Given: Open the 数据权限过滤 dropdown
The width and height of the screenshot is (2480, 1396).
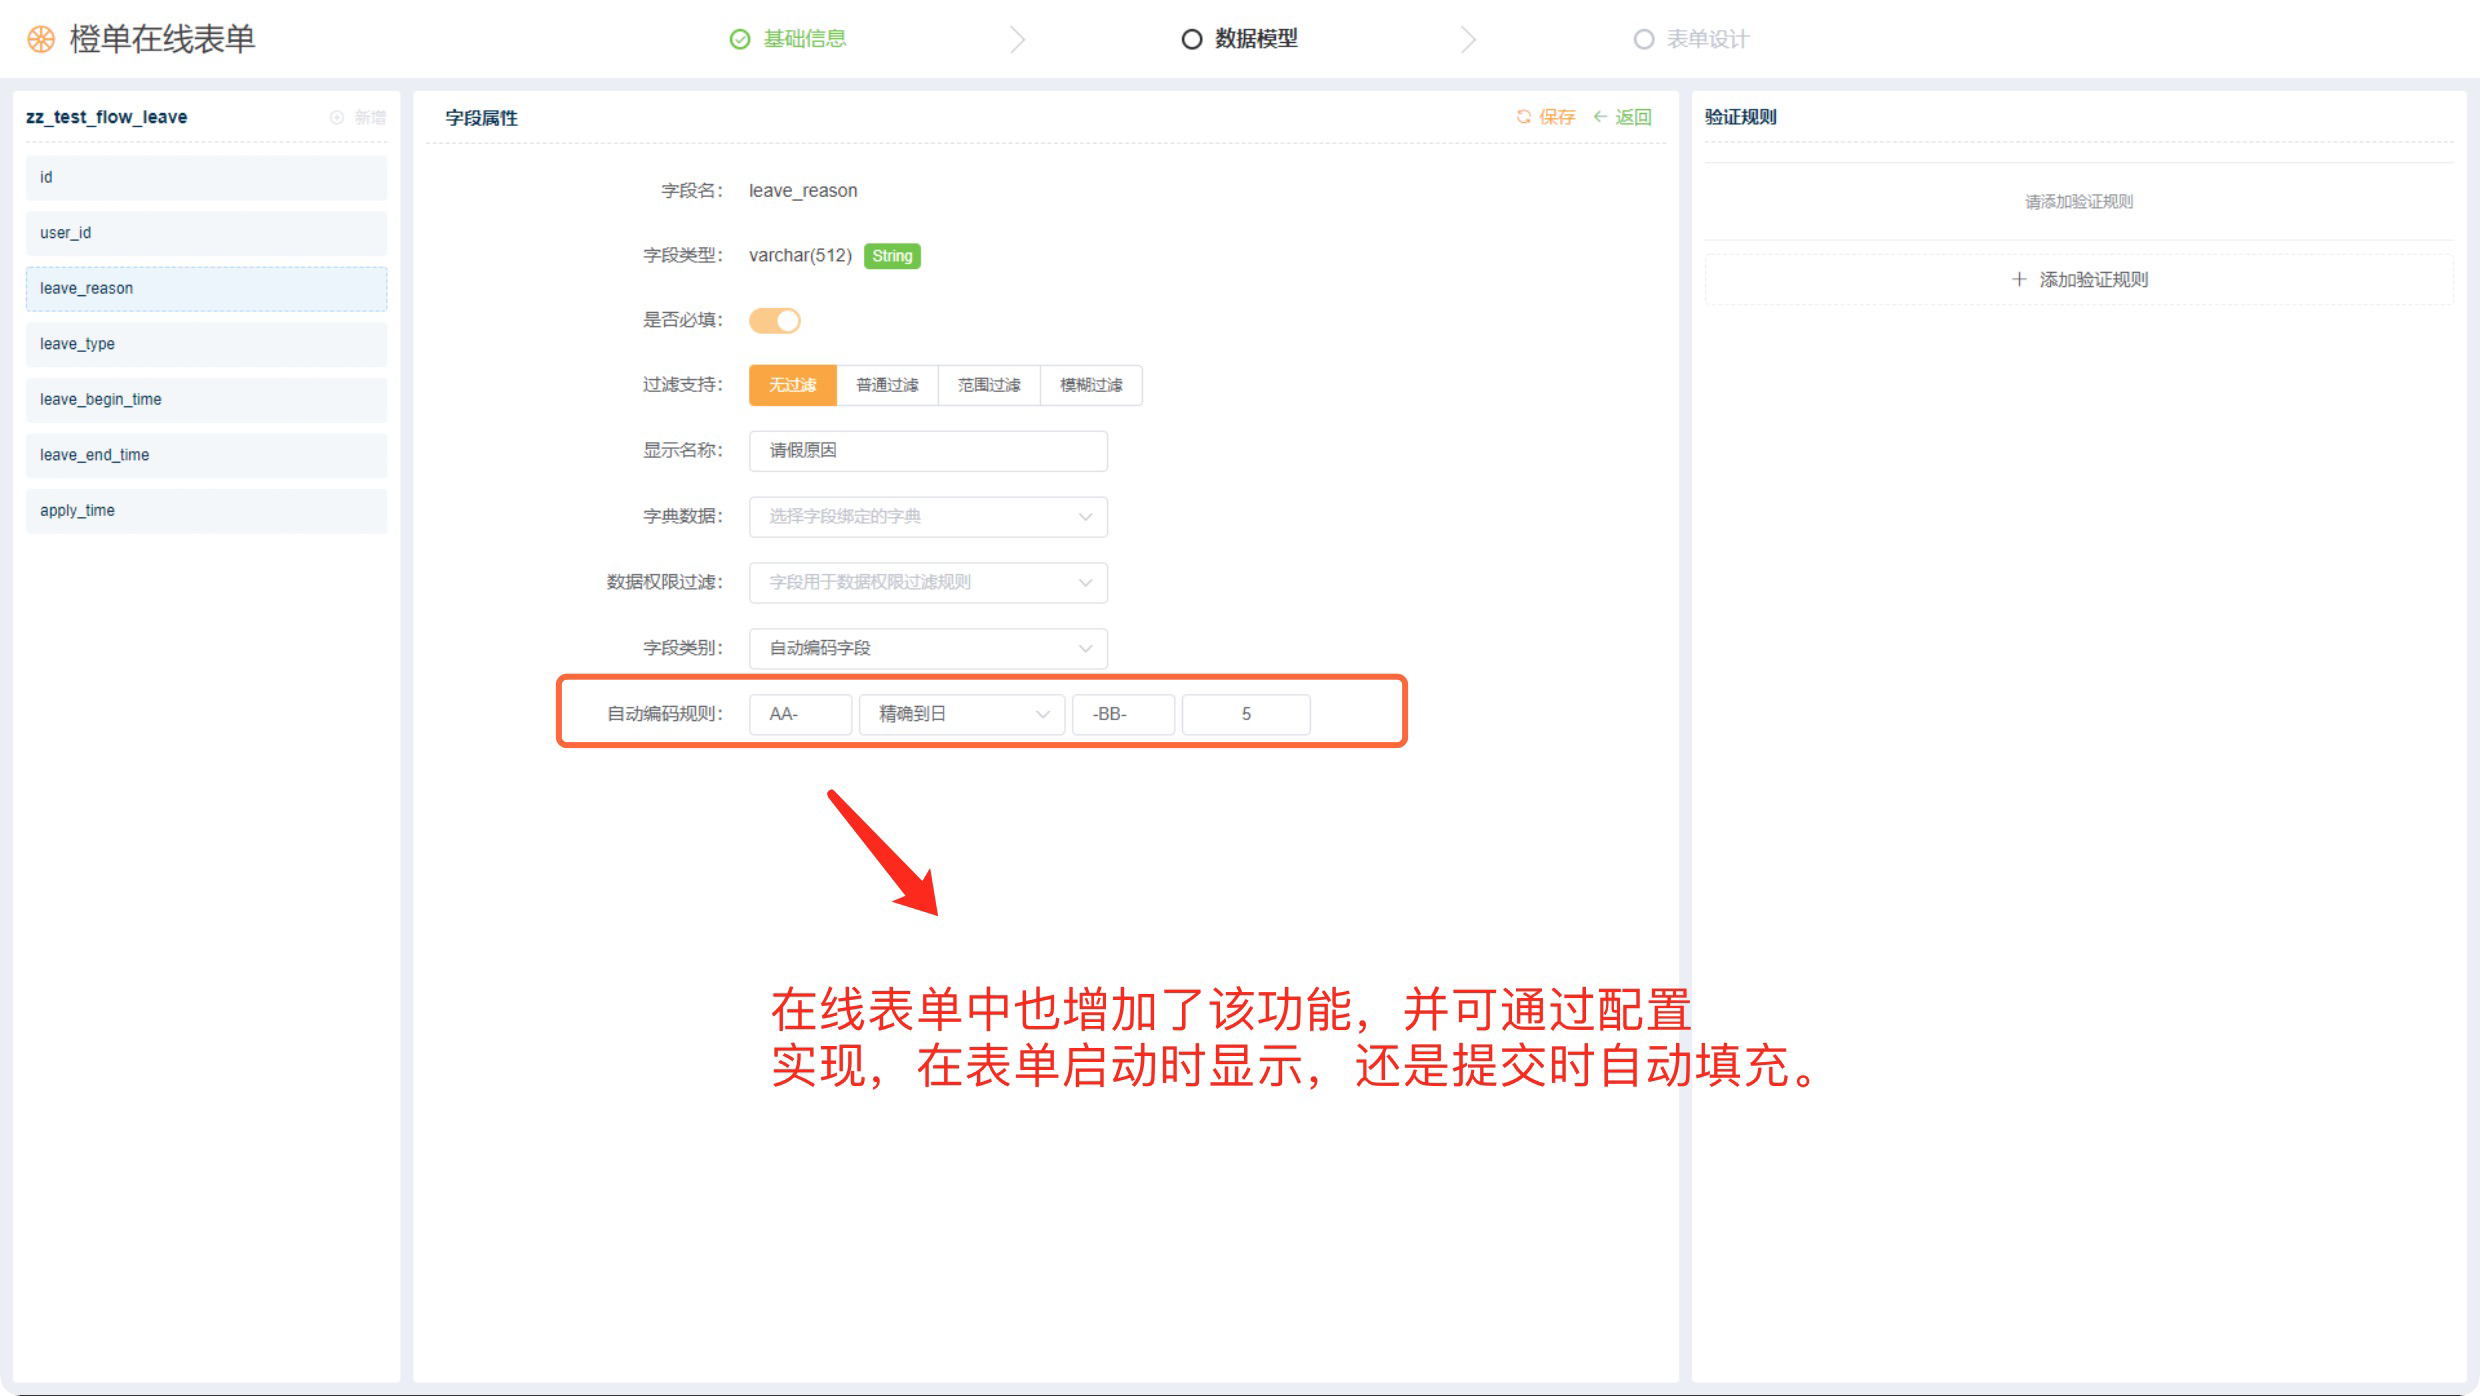Looking at the screenshot, I should (927, 582).
